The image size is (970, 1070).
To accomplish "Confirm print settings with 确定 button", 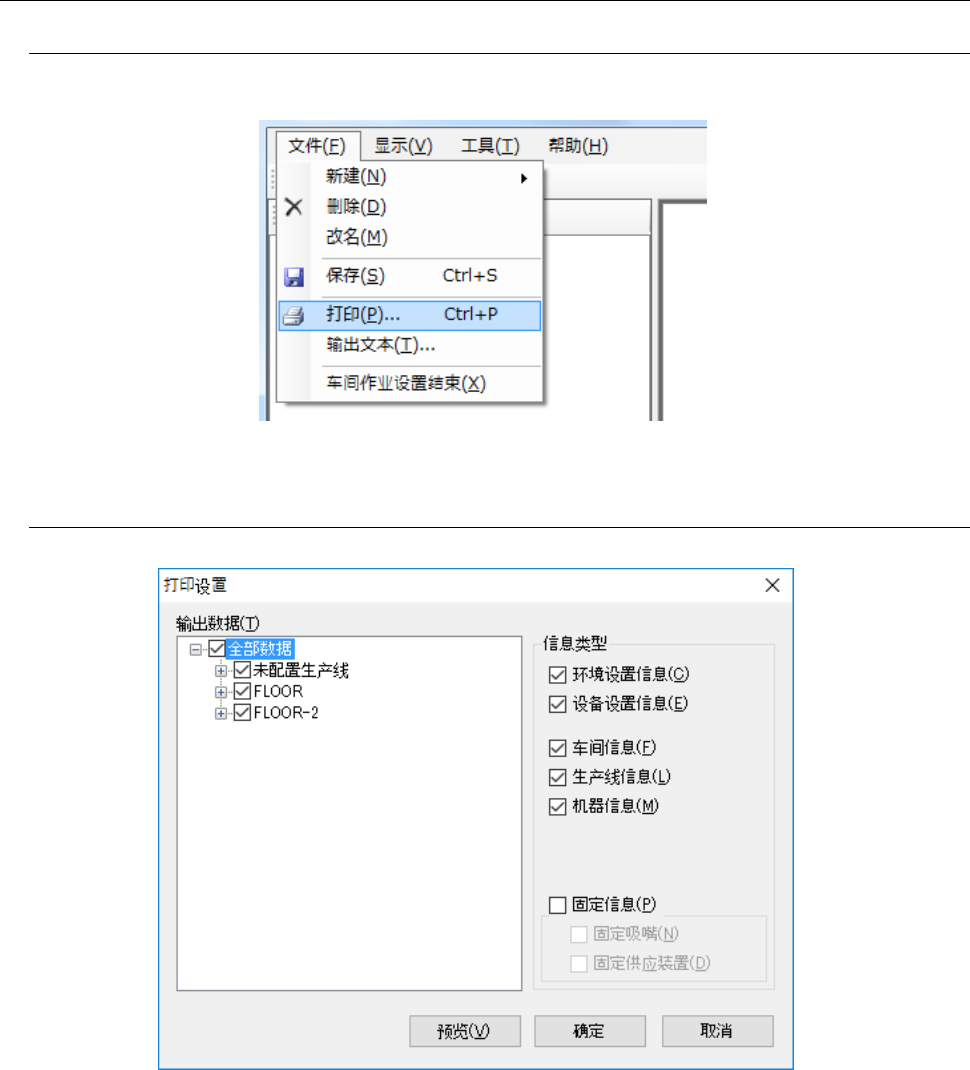I will coord(590,1030).
